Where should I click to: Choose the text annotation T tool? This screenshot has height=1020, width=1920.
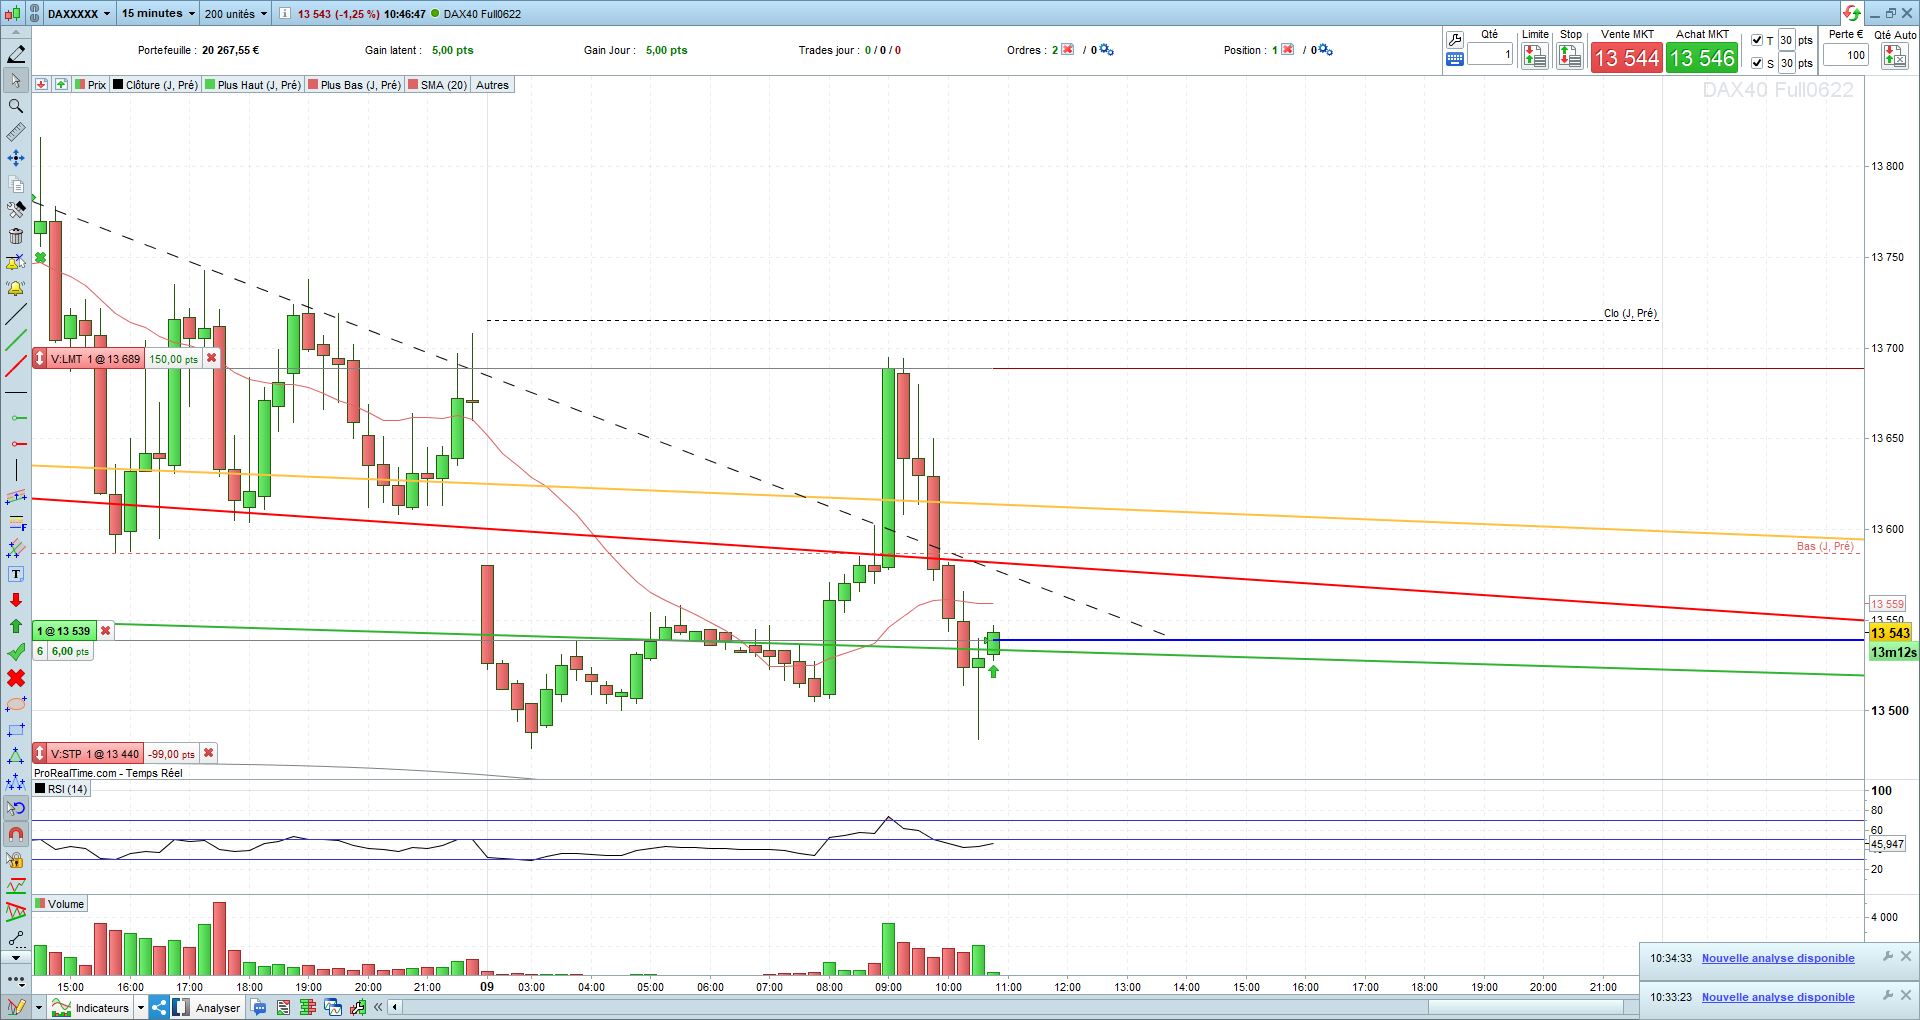[16, 574]
